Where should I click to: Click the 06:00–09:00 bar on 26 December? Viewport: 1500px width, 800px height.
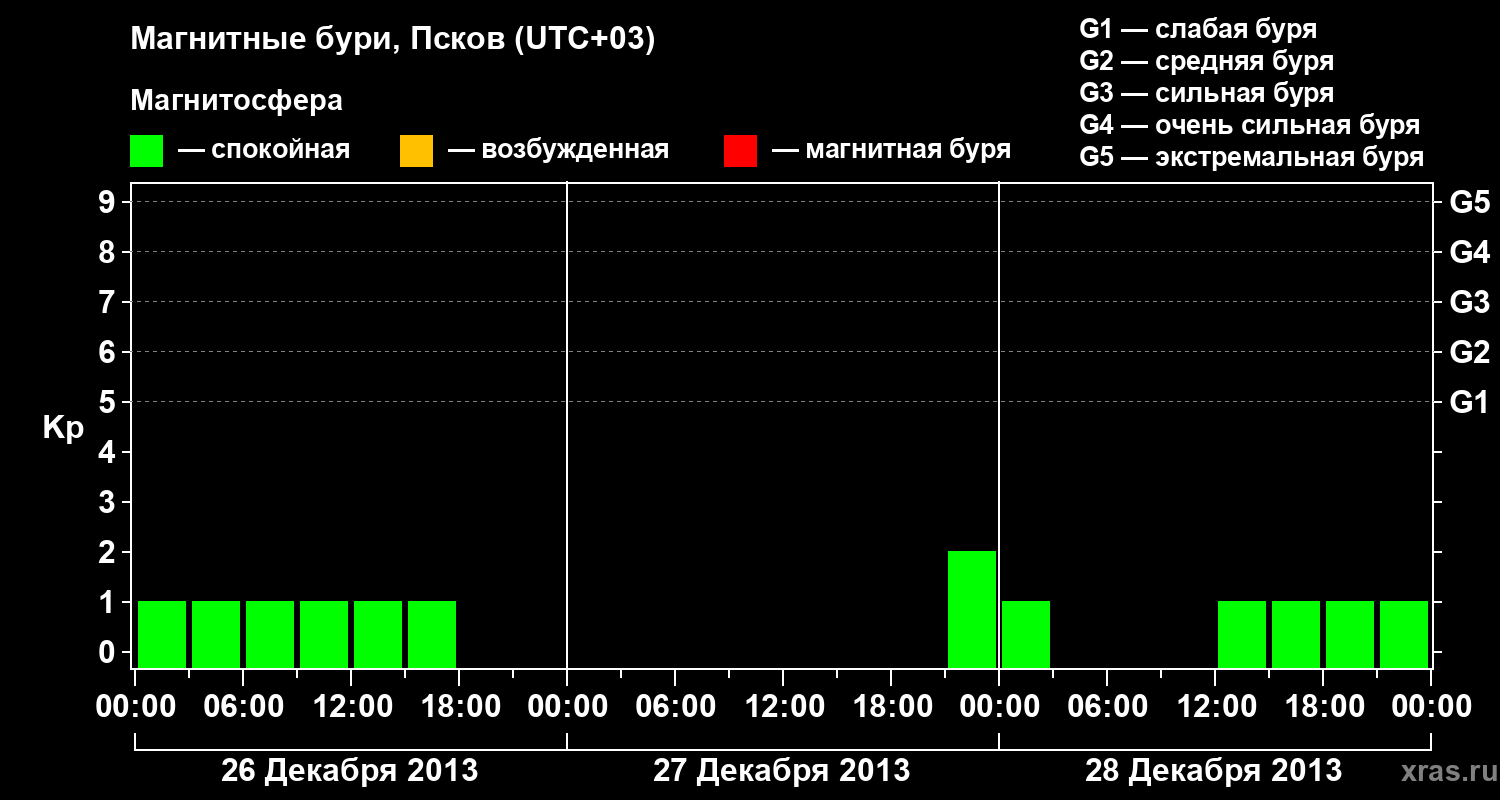click(270, 634)
